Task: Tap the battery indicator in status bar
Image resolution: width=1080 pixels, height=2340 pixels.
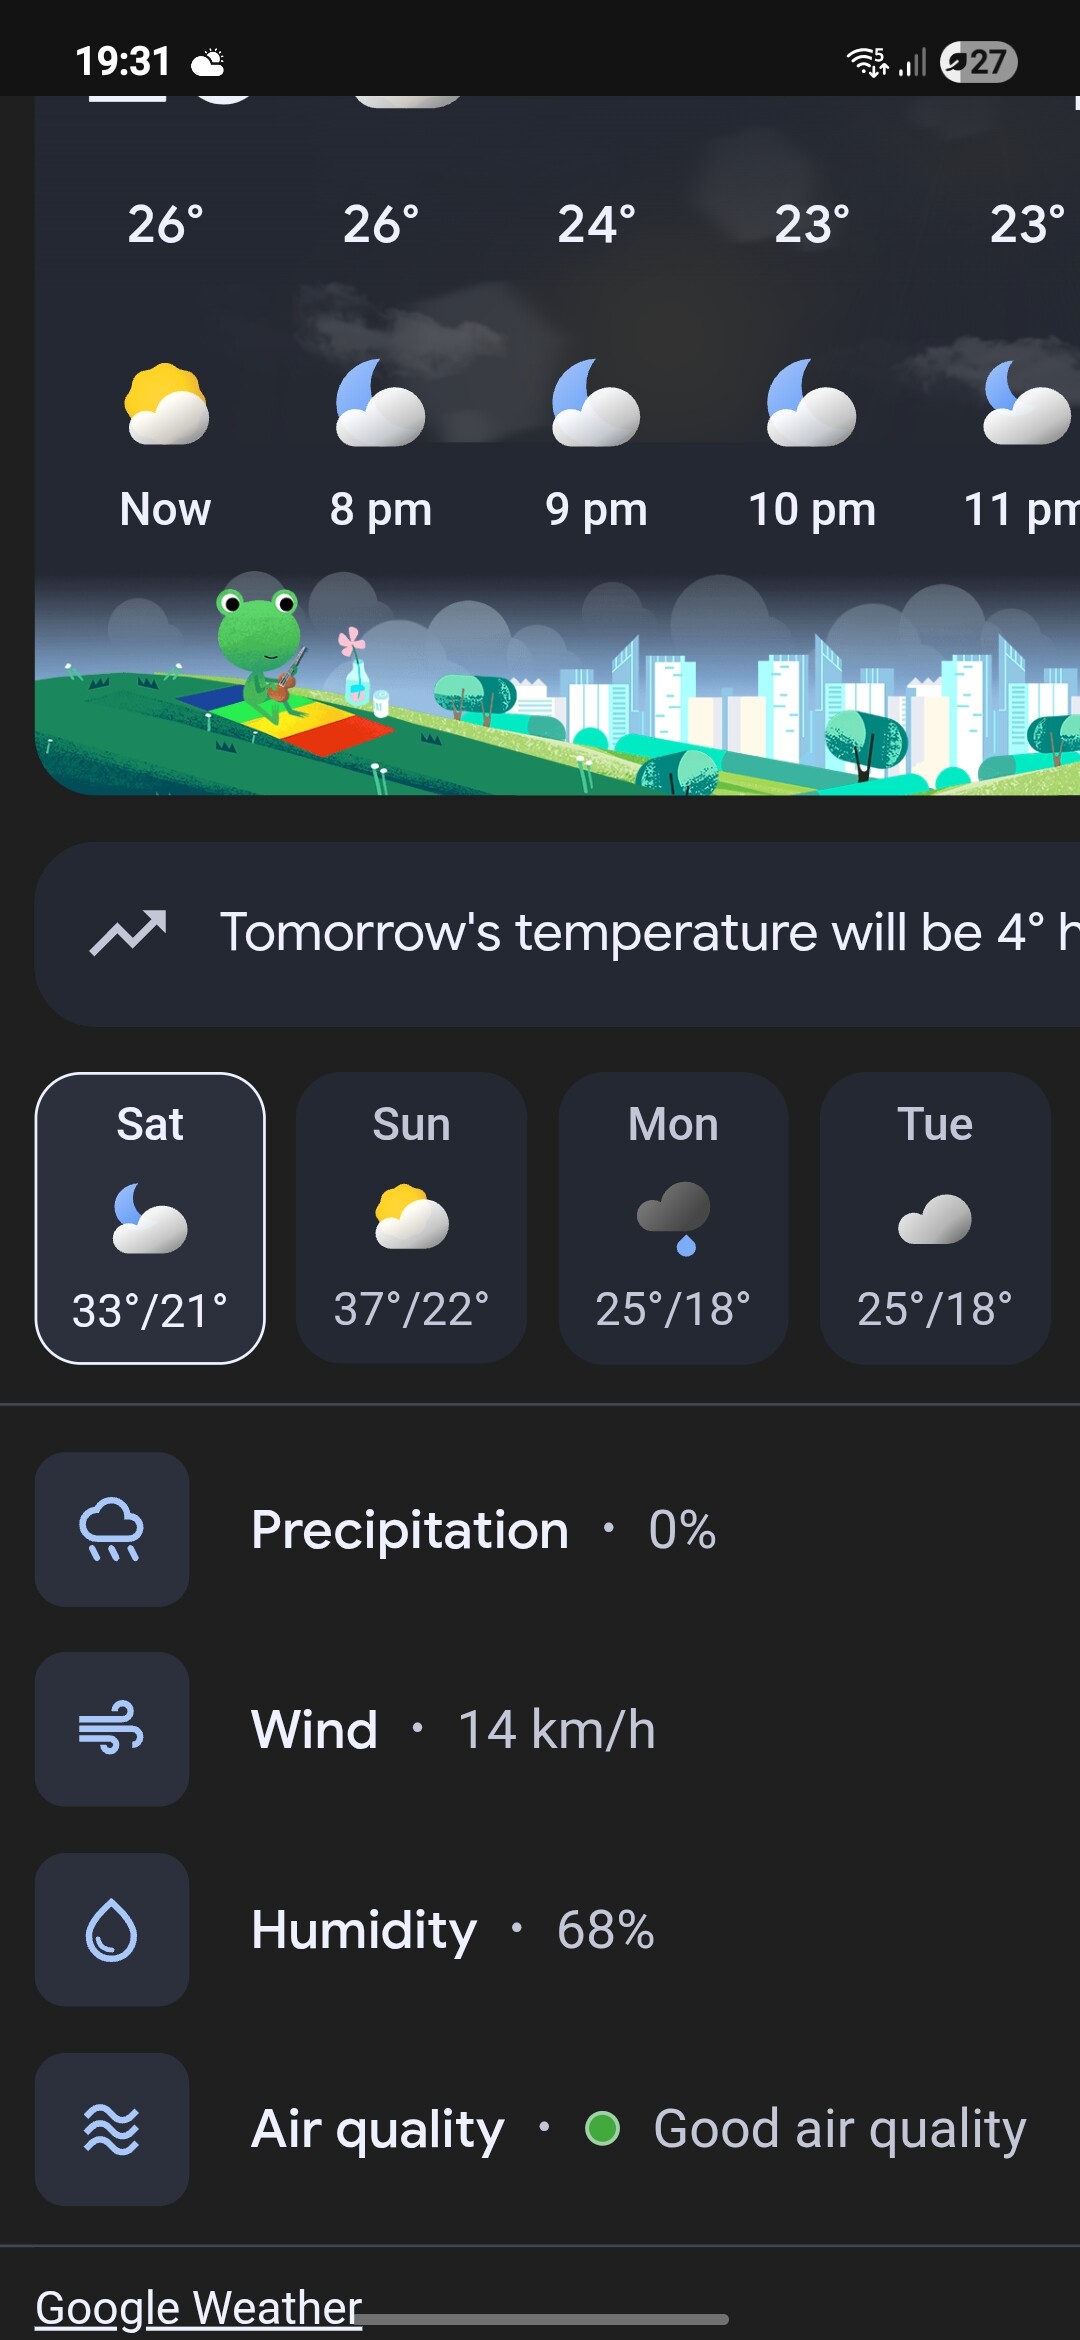Action: pyautogui.click(x=978, y=62)
